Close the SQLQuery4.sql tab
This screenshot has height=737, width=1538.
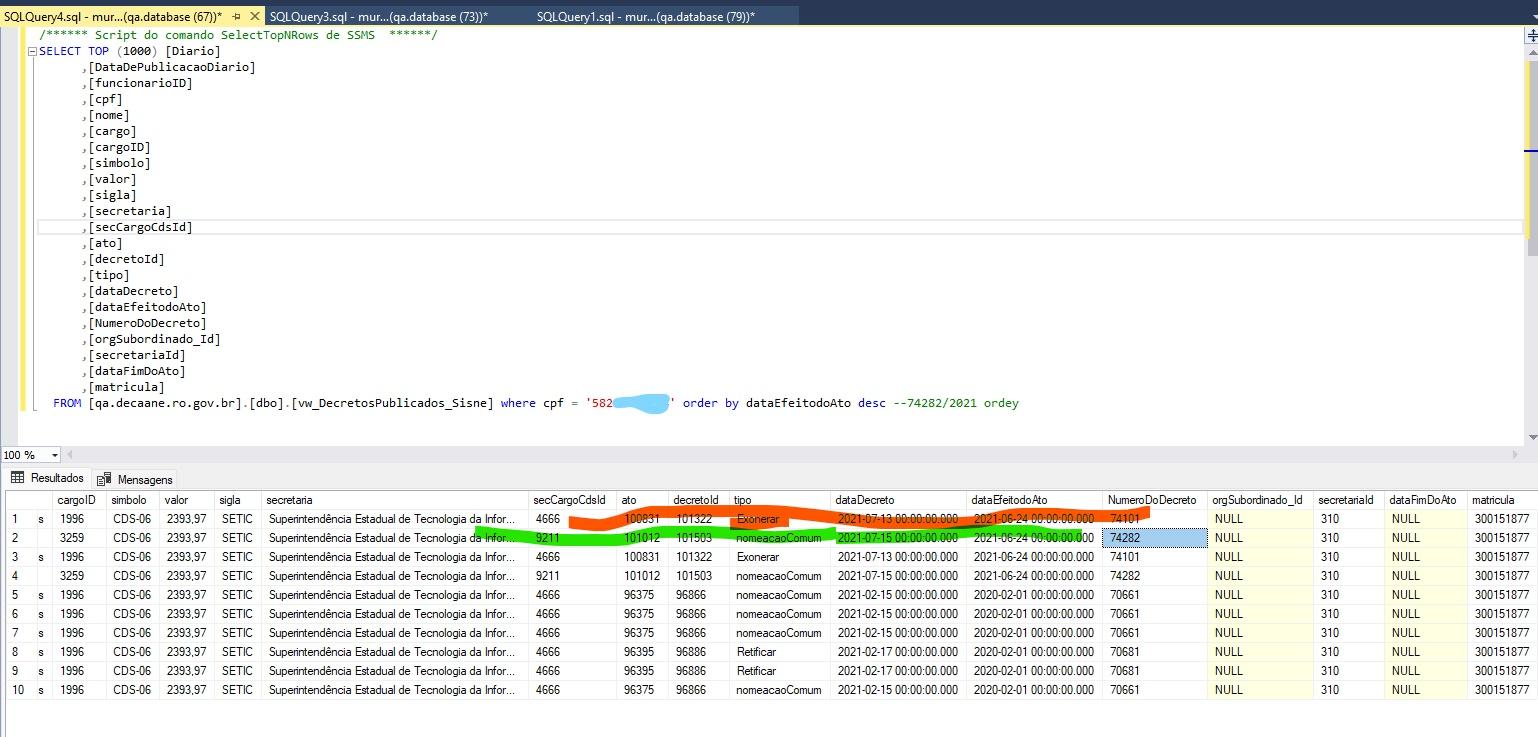click(254, 17)
